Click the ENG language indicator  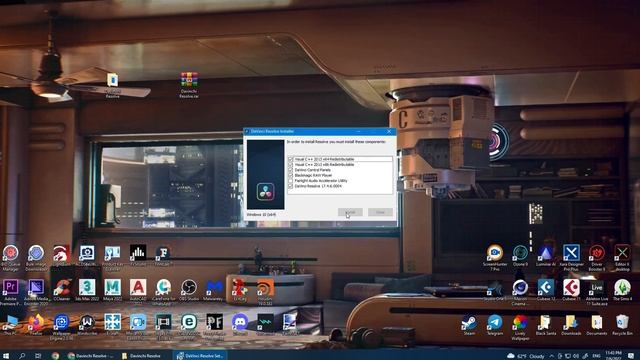(x=596, y=356)
